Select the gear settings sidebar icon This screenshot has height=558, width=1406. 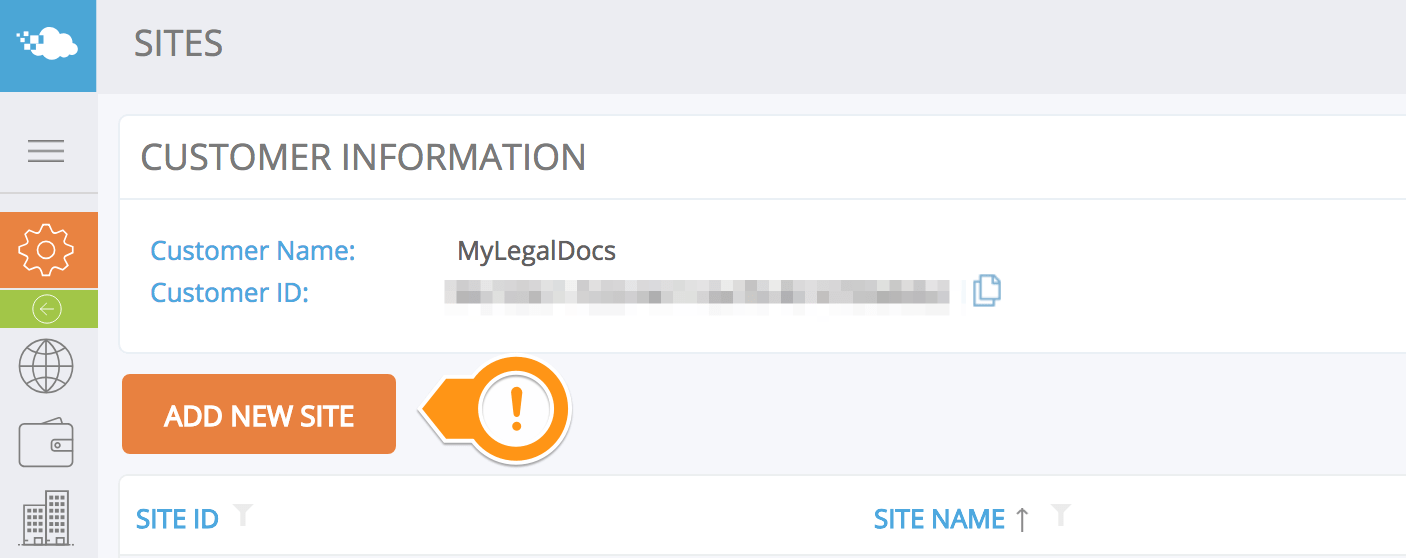[48, 249]
